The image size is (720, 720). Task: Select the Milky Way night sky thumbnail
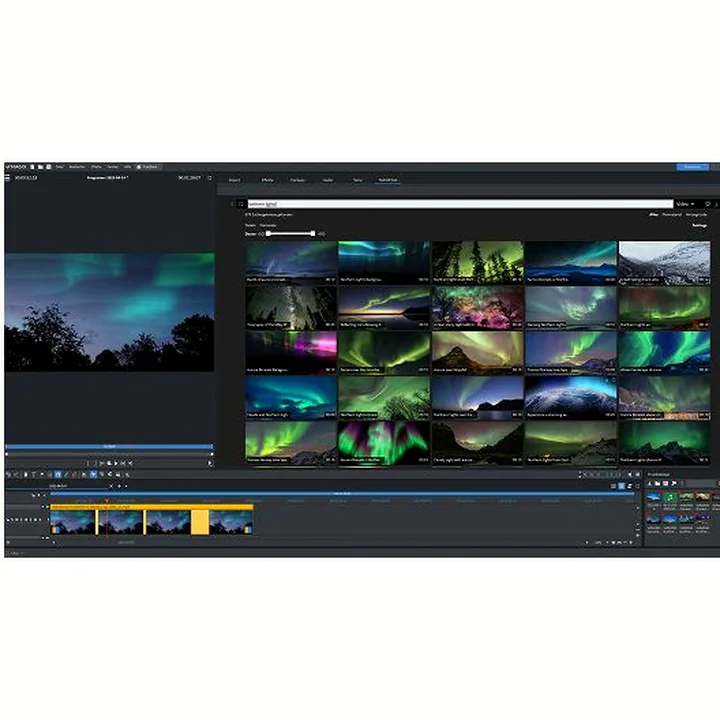(291, 308)
